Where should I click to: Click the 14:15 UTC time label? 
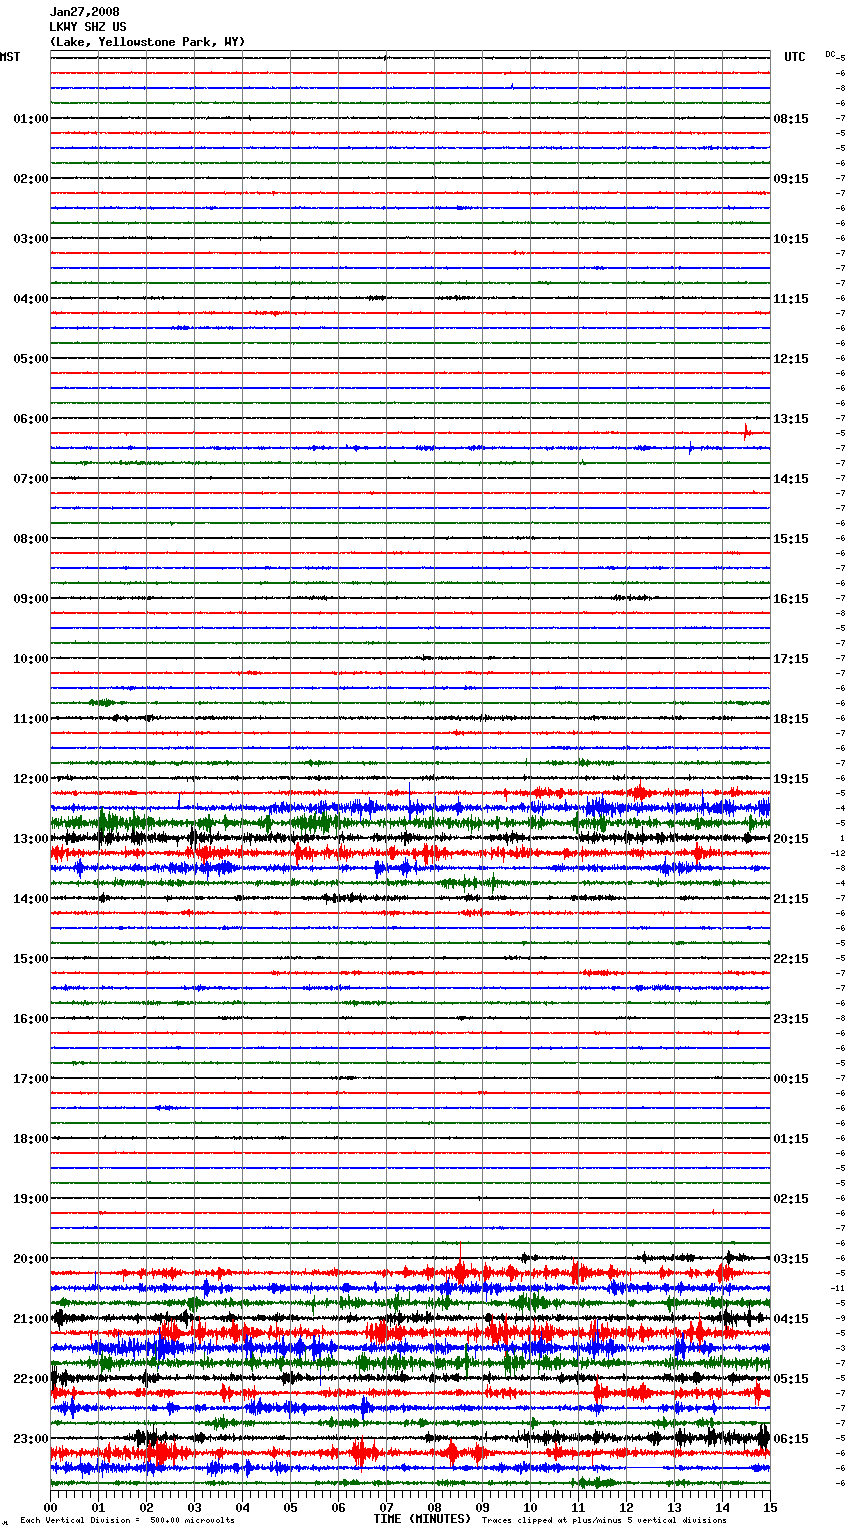point(791,479)
